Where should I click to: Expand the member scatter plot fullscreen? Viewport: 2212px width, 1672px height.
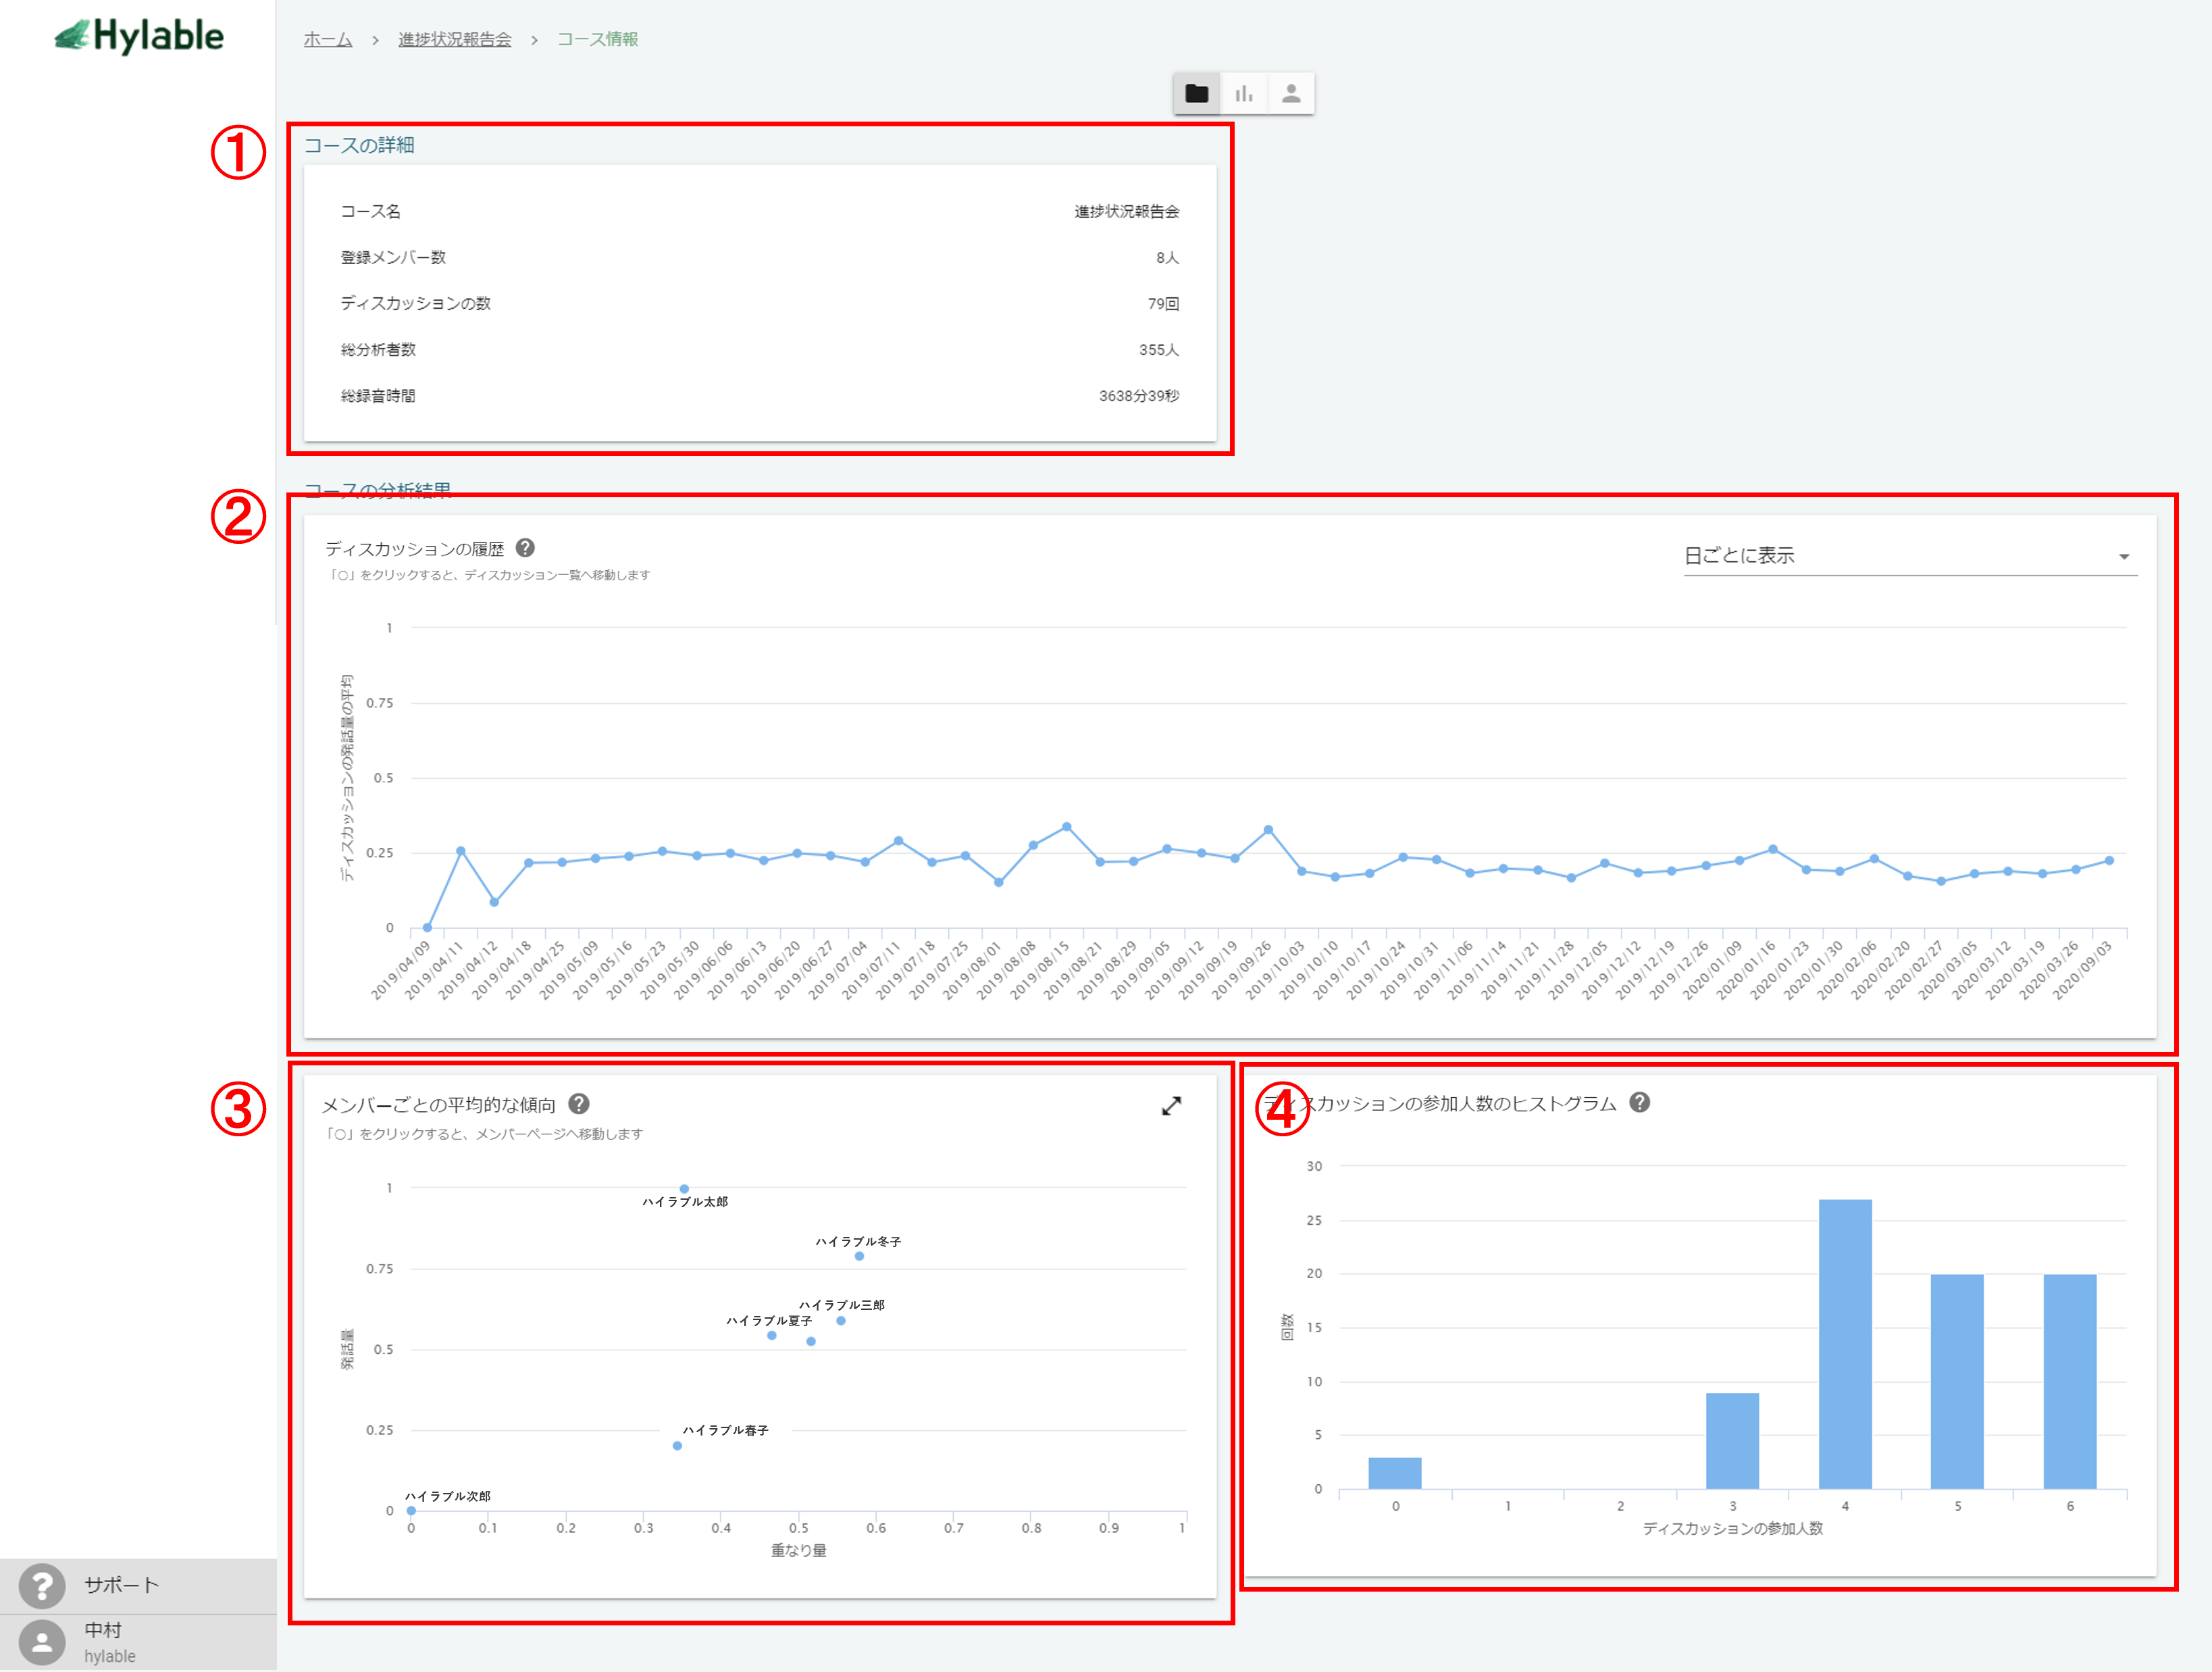pos(1171,1106)
